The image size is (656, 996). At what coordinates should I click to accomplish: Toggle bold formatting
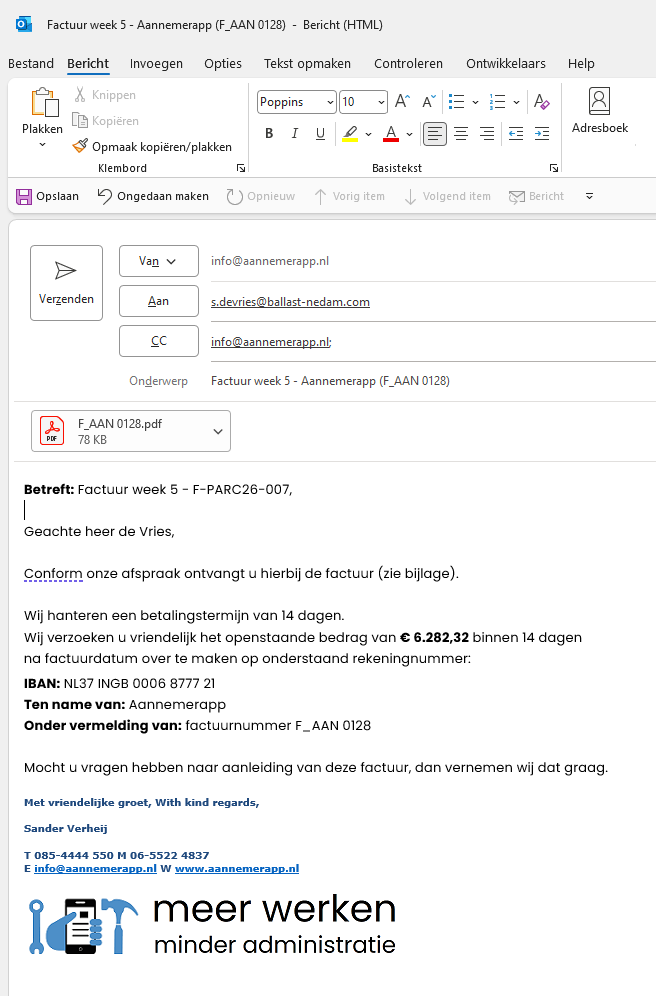coord(269,134)
